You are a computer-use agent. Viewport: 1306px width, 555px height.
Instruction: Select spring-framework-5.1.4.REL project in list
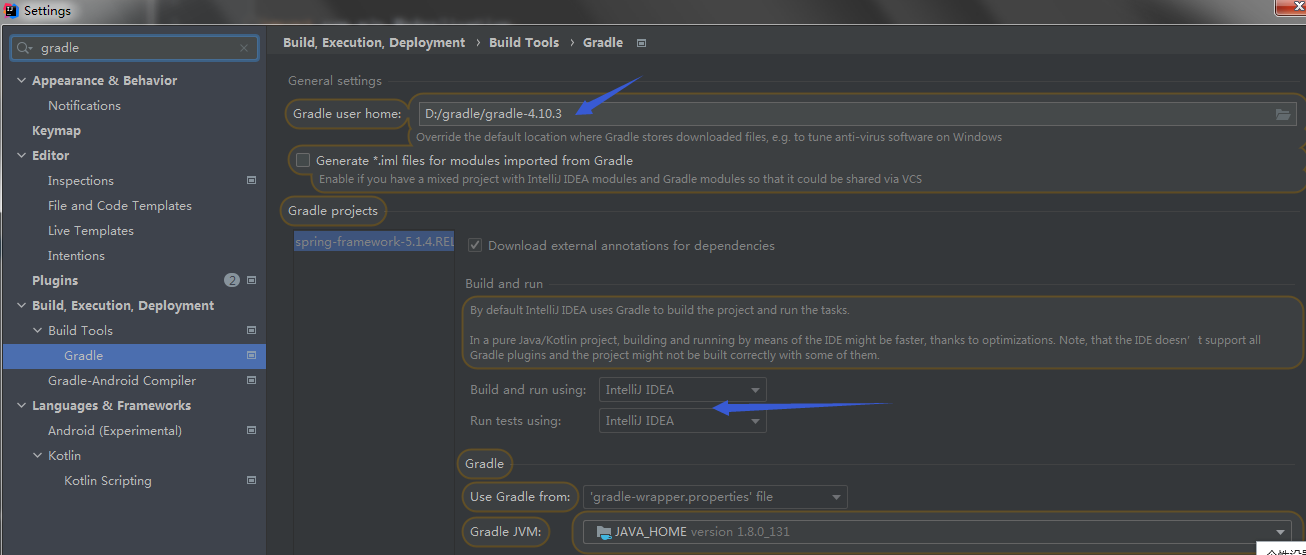374,242
